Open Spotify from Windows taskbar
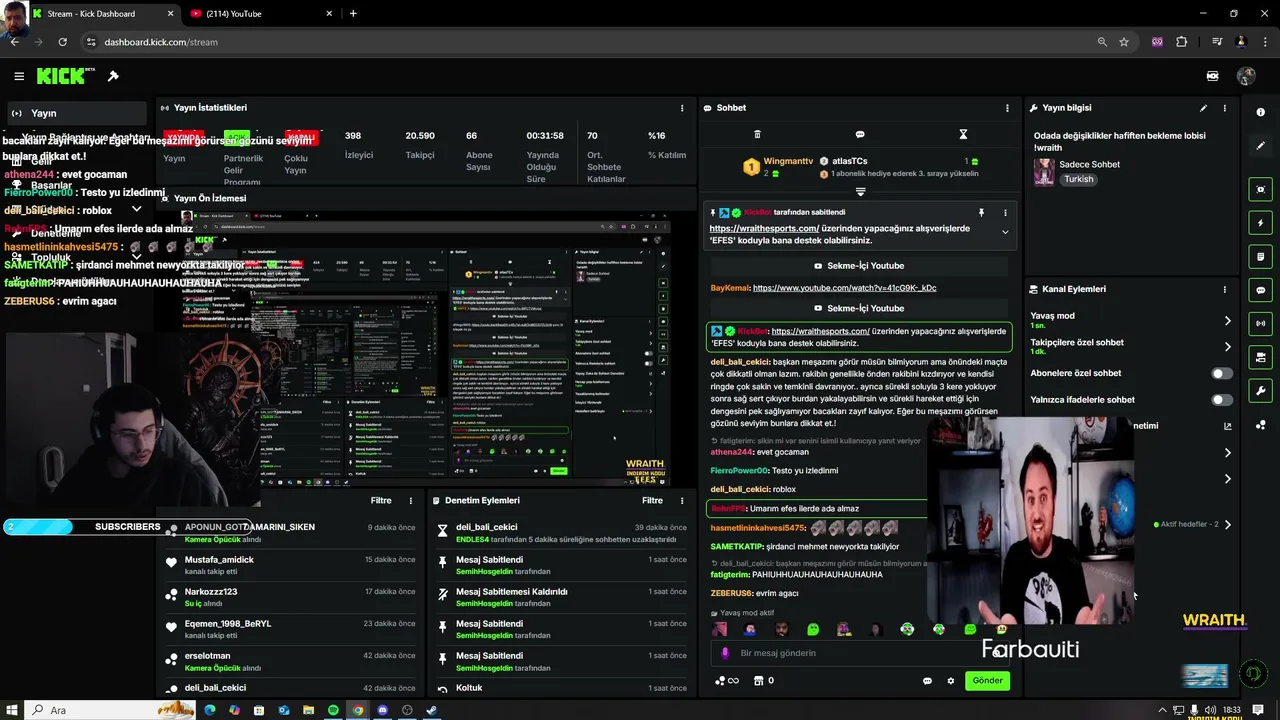 [333, 710]
